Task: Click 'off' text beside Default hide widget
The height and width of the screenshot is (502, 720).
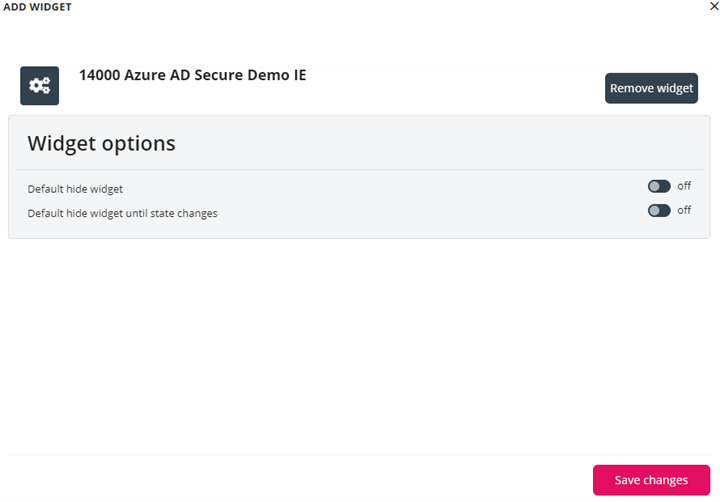Action: click(x=684, y=186)
